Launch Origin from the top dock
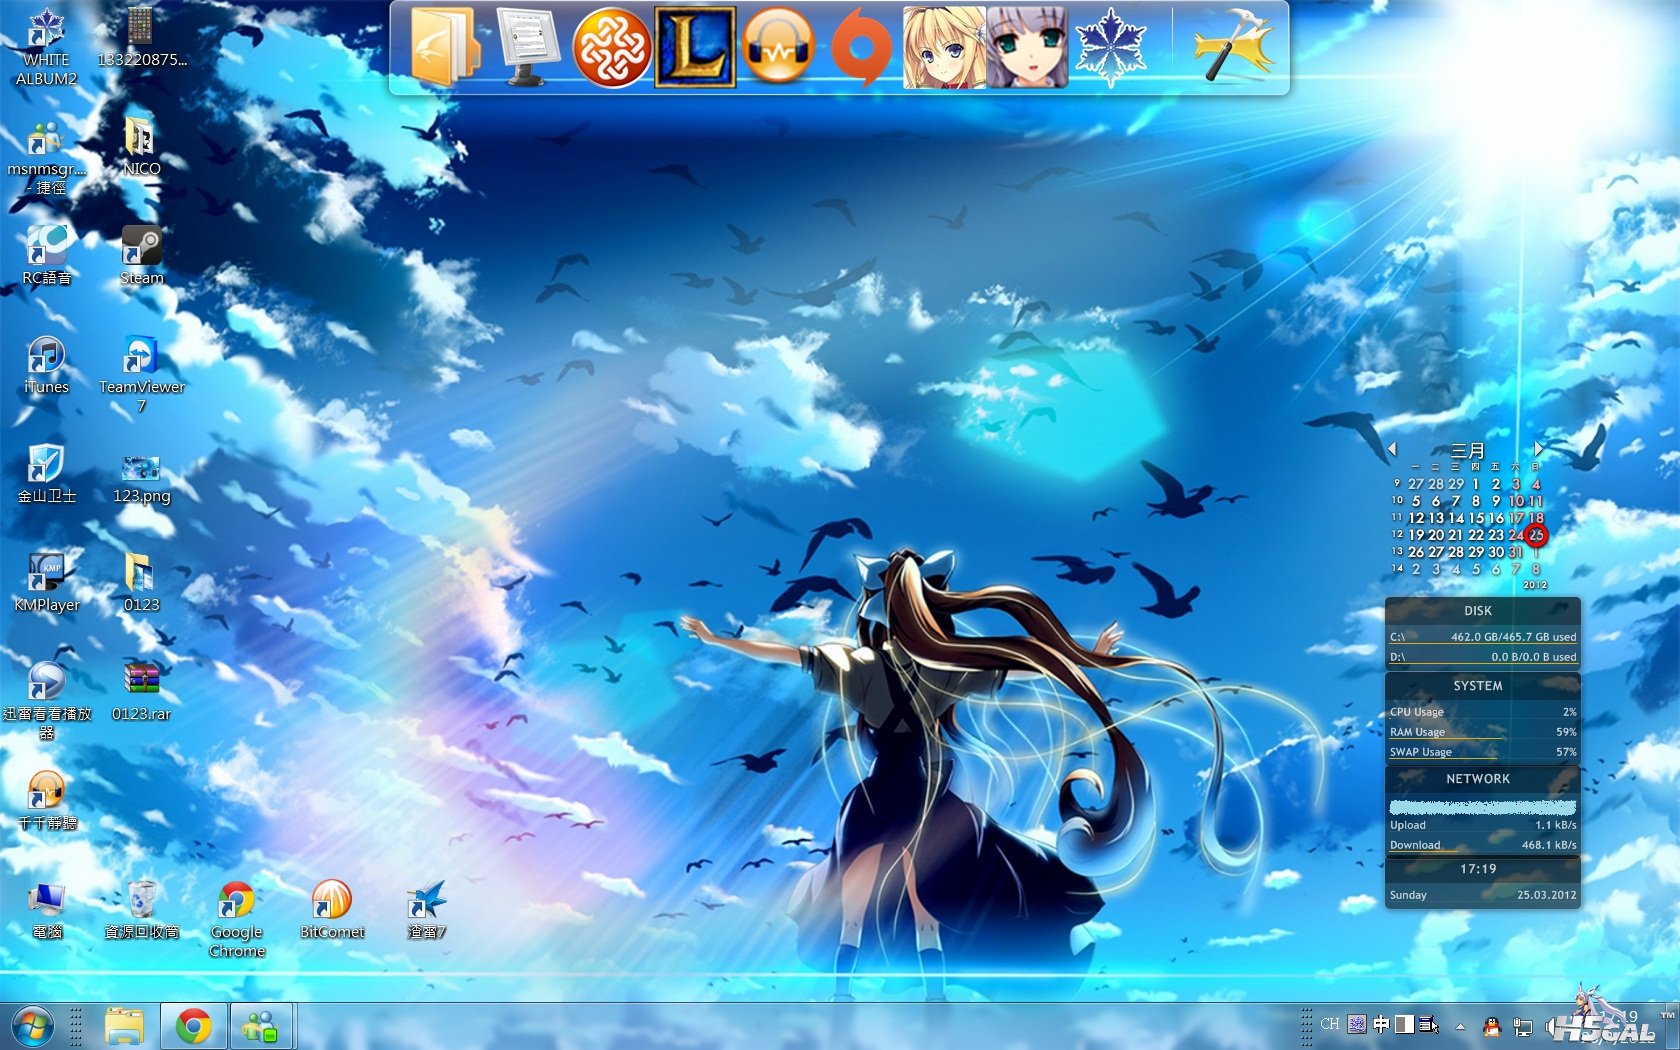 pos(860,47)
